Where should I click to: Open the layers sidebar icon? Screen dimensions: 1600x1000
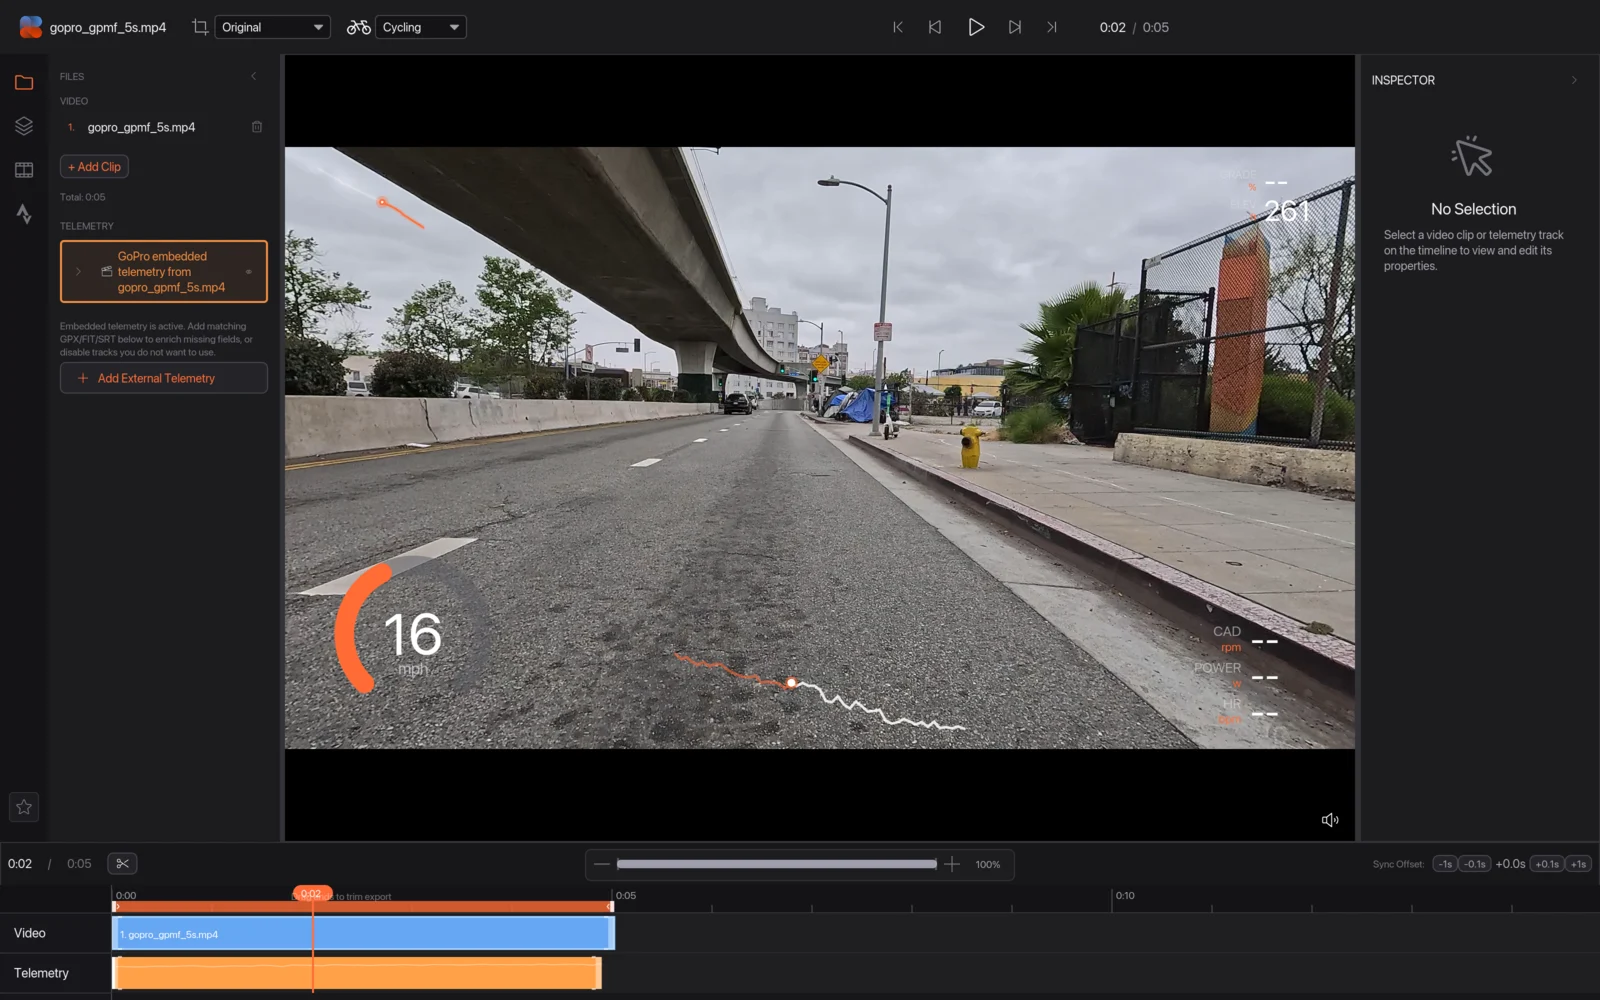coord(24,126)
